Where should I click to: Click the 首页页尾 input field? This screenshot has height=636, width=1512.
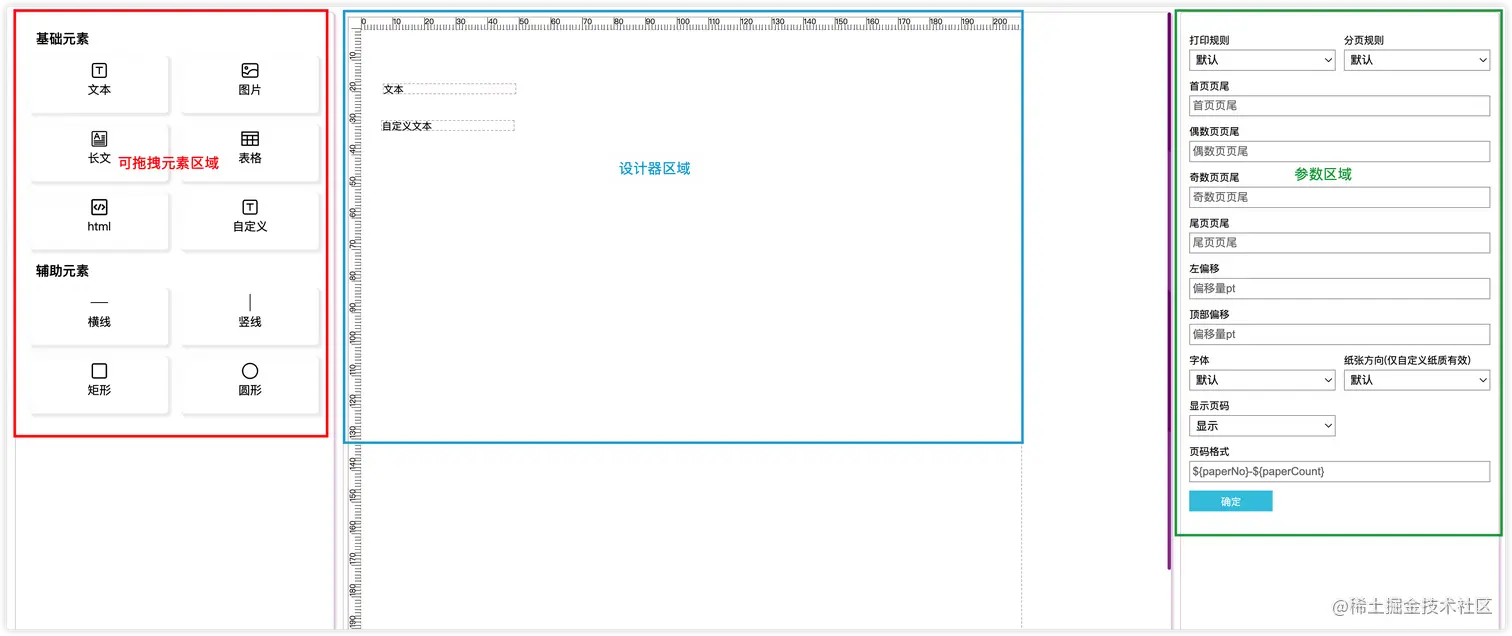point(1339,105)
